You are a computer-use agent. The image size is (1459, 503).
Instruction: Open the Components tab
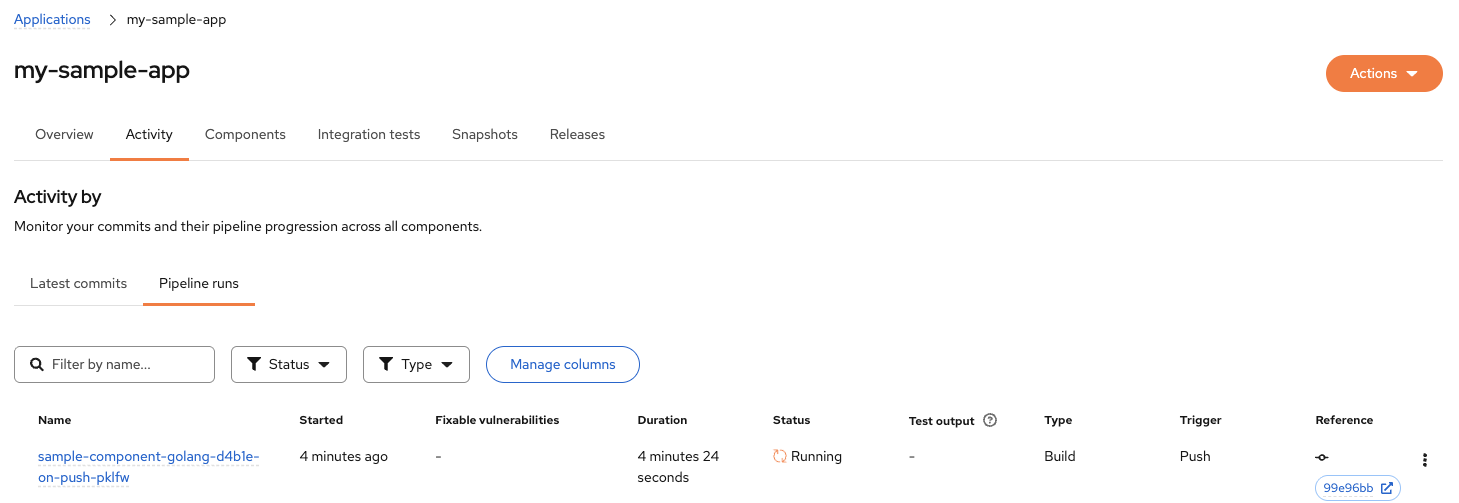pyautogui.click(x=245, y=134)
